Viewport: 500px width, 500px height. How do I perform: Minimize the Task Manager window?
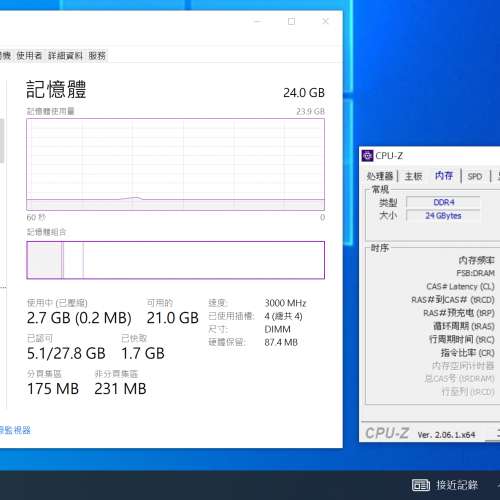[257, 21]
